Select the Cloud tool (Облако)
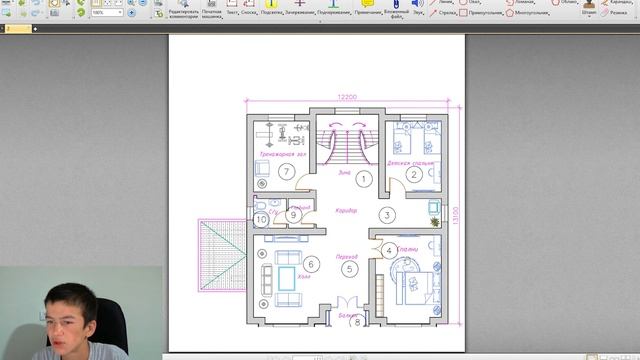Image resolution: width=640 pixels, height=360 pixels. [565, 2]
